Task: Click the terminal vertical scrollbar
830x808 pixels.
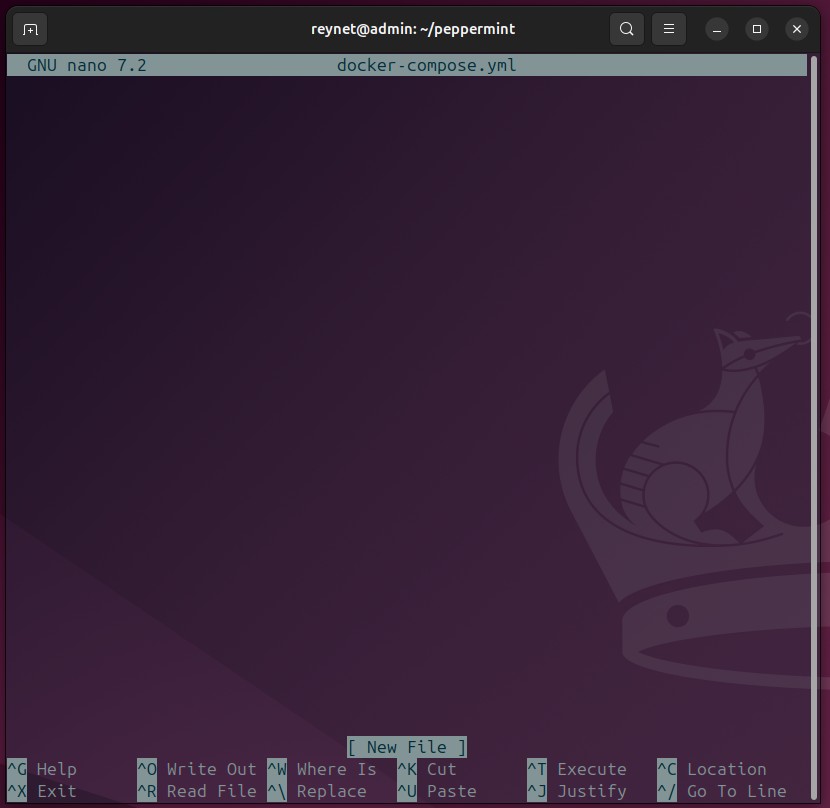Action: pyautogui.click(x=815, y=426)
